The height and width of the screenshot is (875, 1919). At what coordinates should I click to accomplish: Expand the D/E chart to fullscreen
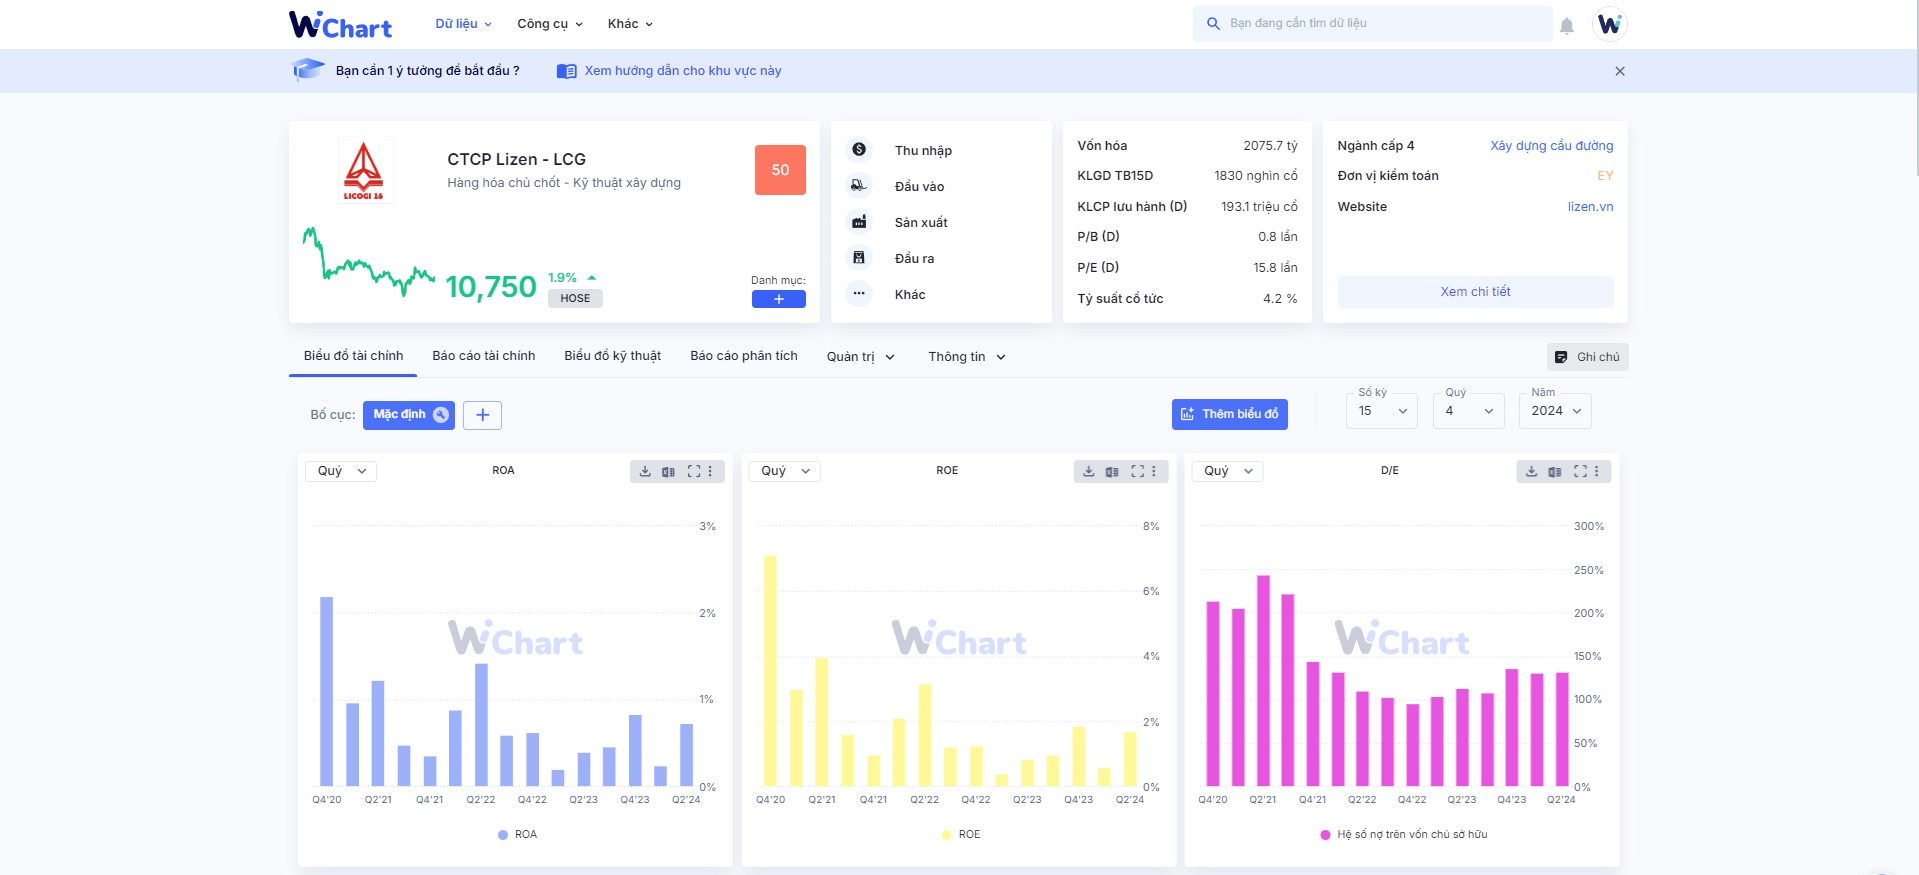coord(1580,471)
